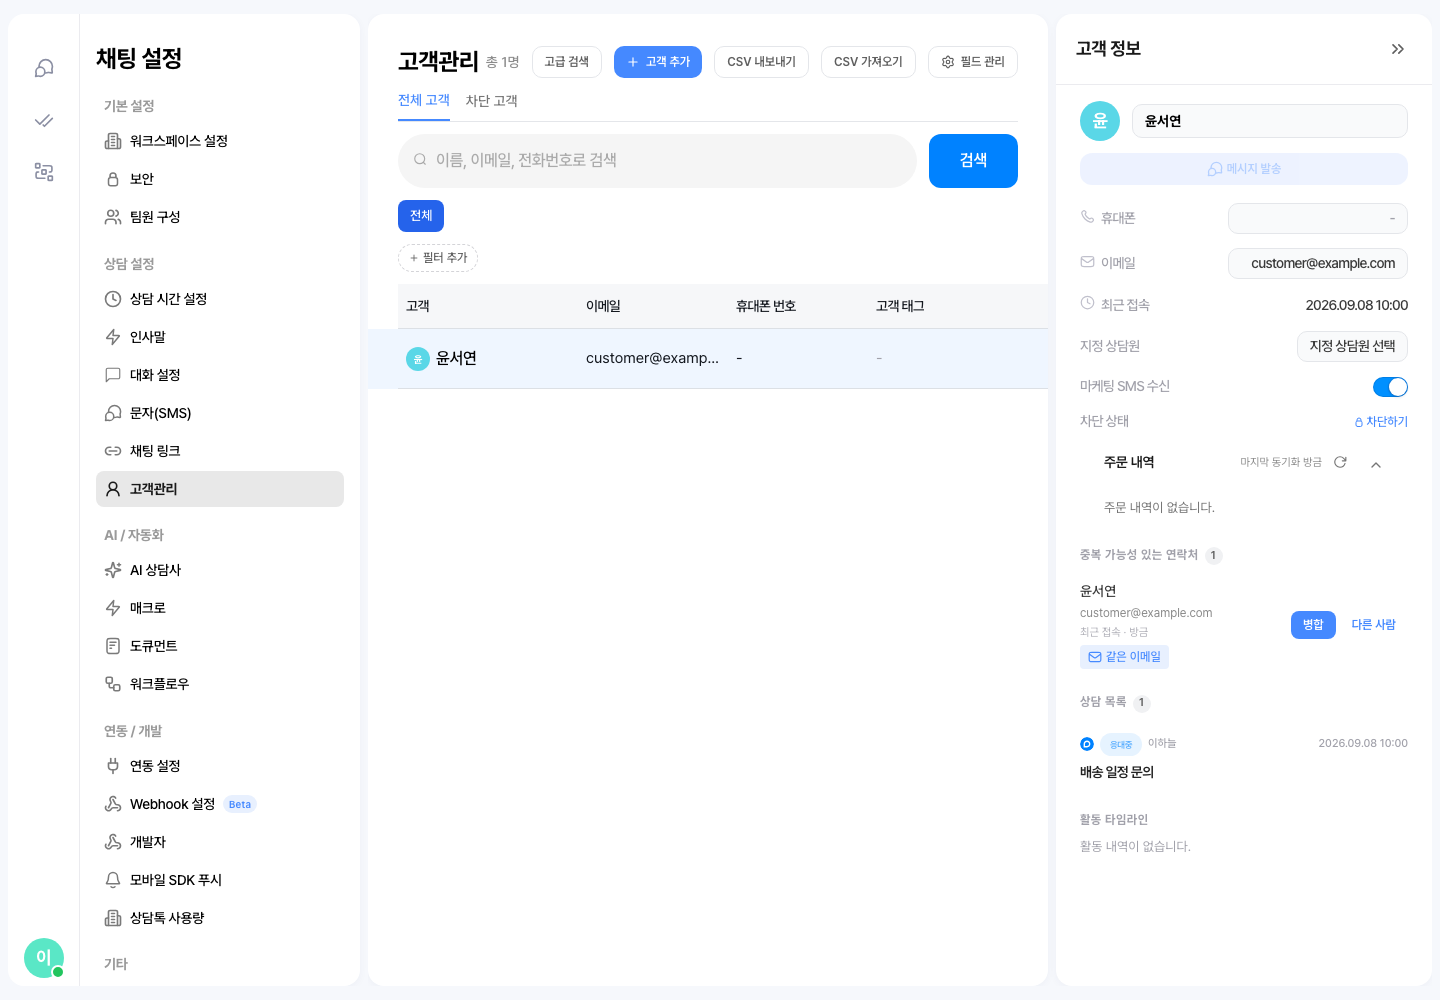Open 인사말 settings

220,337
